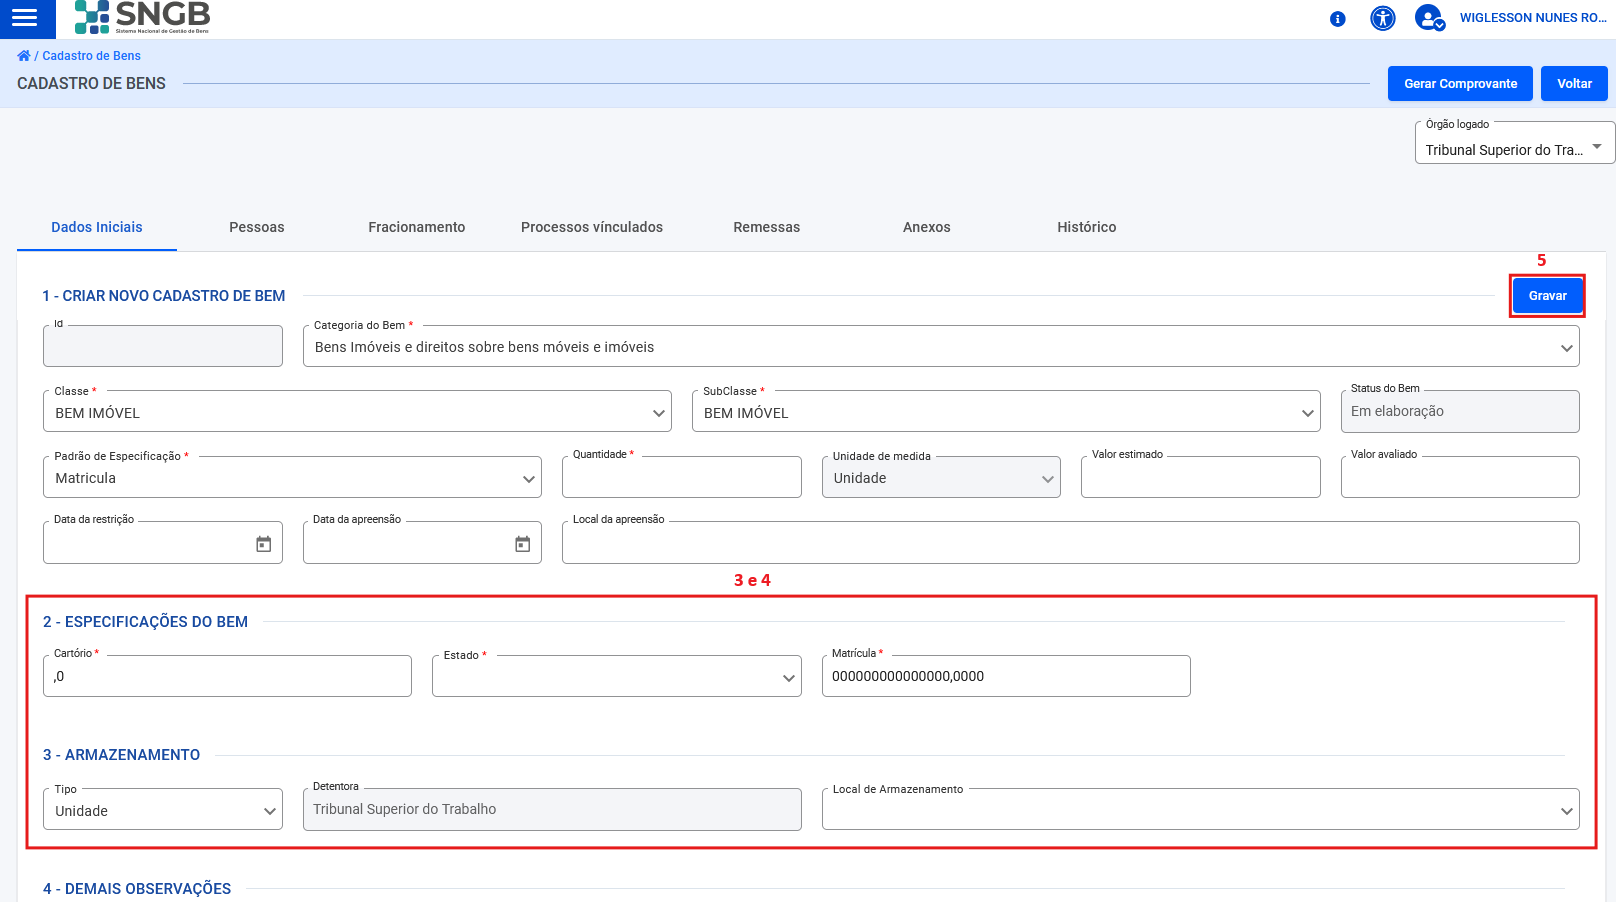Open Processos vinculados tab
1616x902 pixels.
[x=592, y=227]
